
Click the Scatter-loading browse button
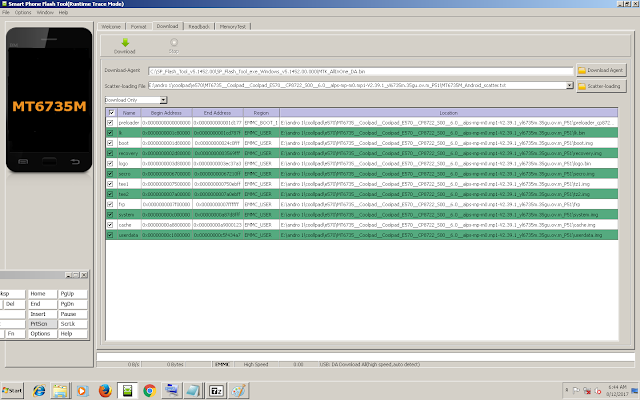601,86
